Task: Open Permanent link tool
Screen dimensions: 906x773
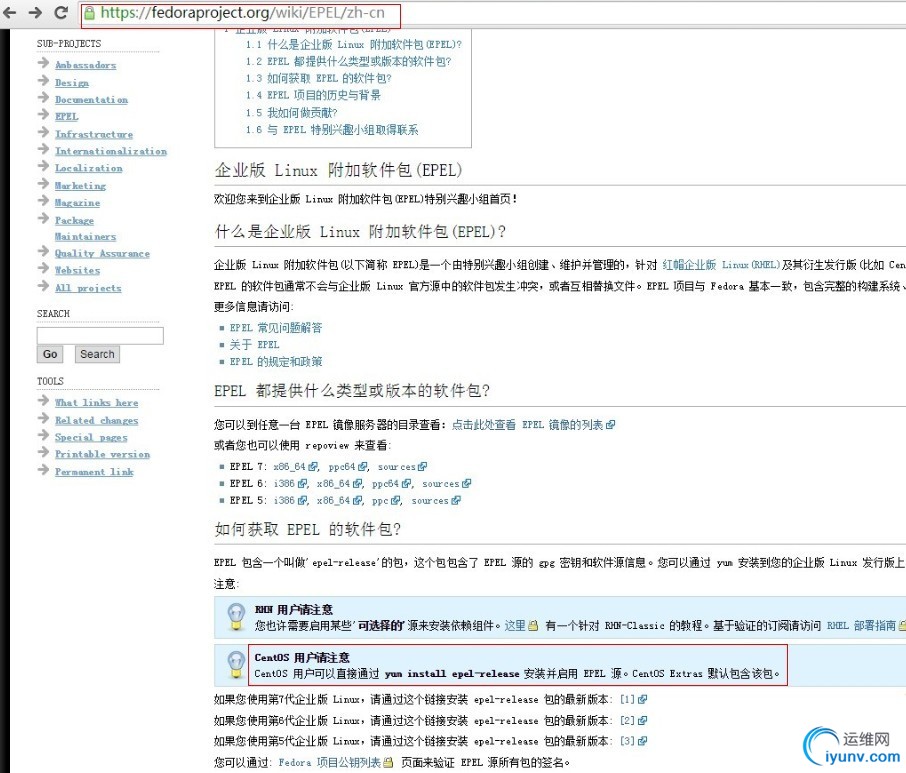Action: (x=94, y=471)
